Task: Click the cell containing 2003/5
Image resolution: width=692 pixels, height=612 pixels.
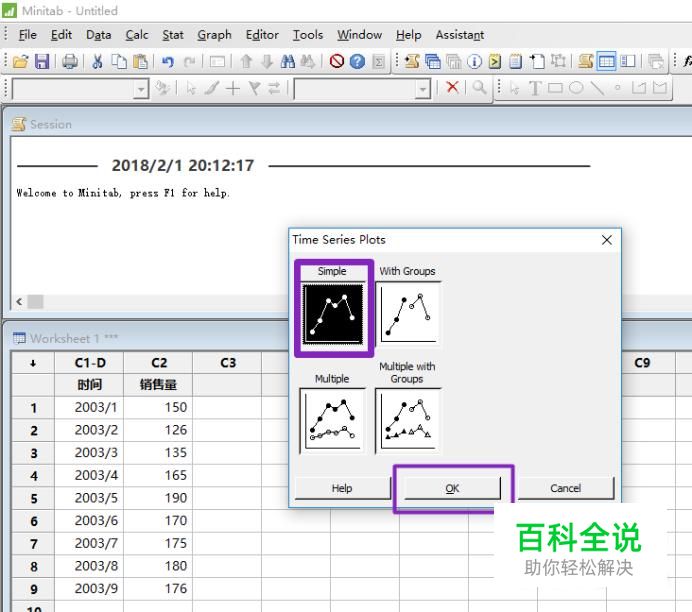Action: coord(89,498)
